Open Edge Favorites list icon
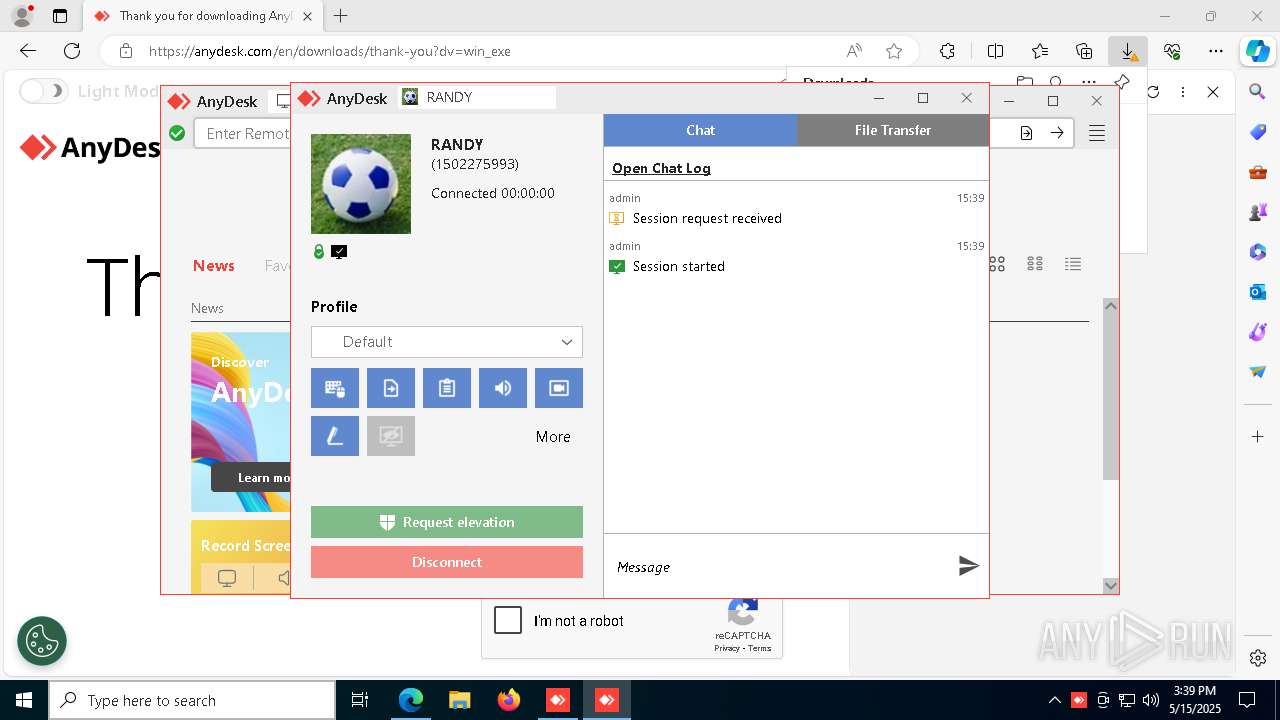The width and height of the screenshot is (1280, 720). coord(1040,51)
